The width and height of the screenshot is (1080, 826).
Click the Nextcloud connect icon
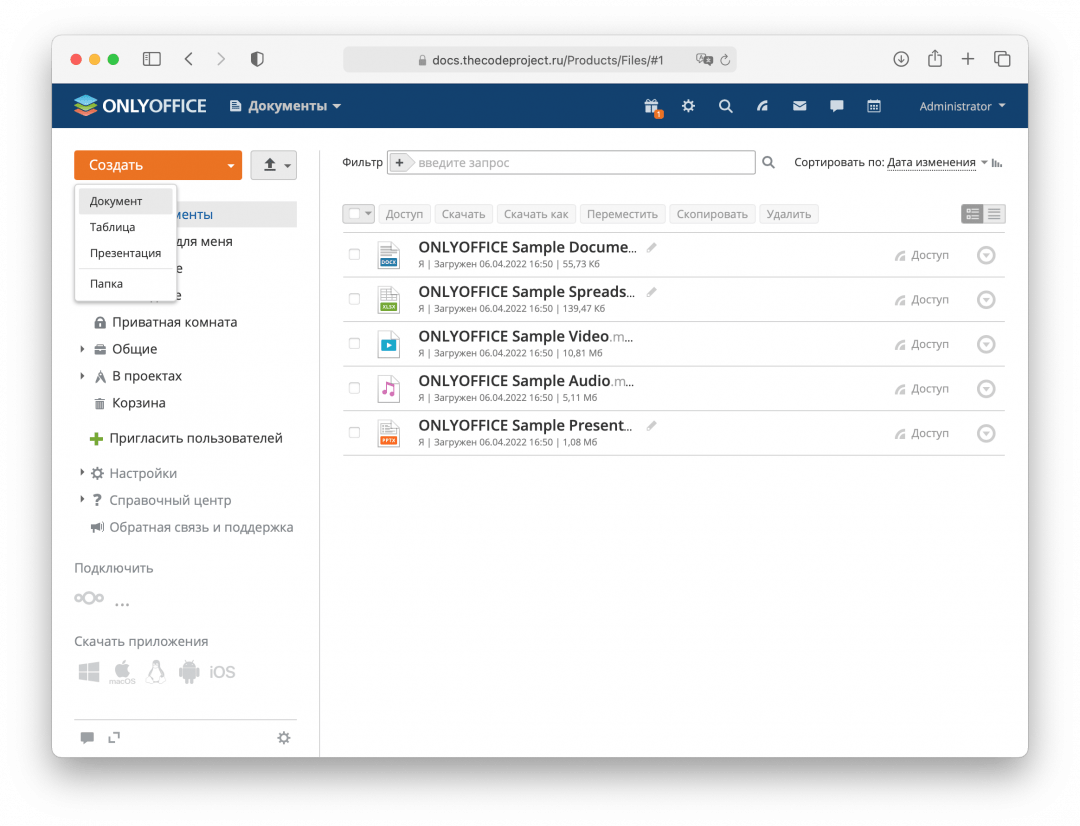tap(88, 598)
